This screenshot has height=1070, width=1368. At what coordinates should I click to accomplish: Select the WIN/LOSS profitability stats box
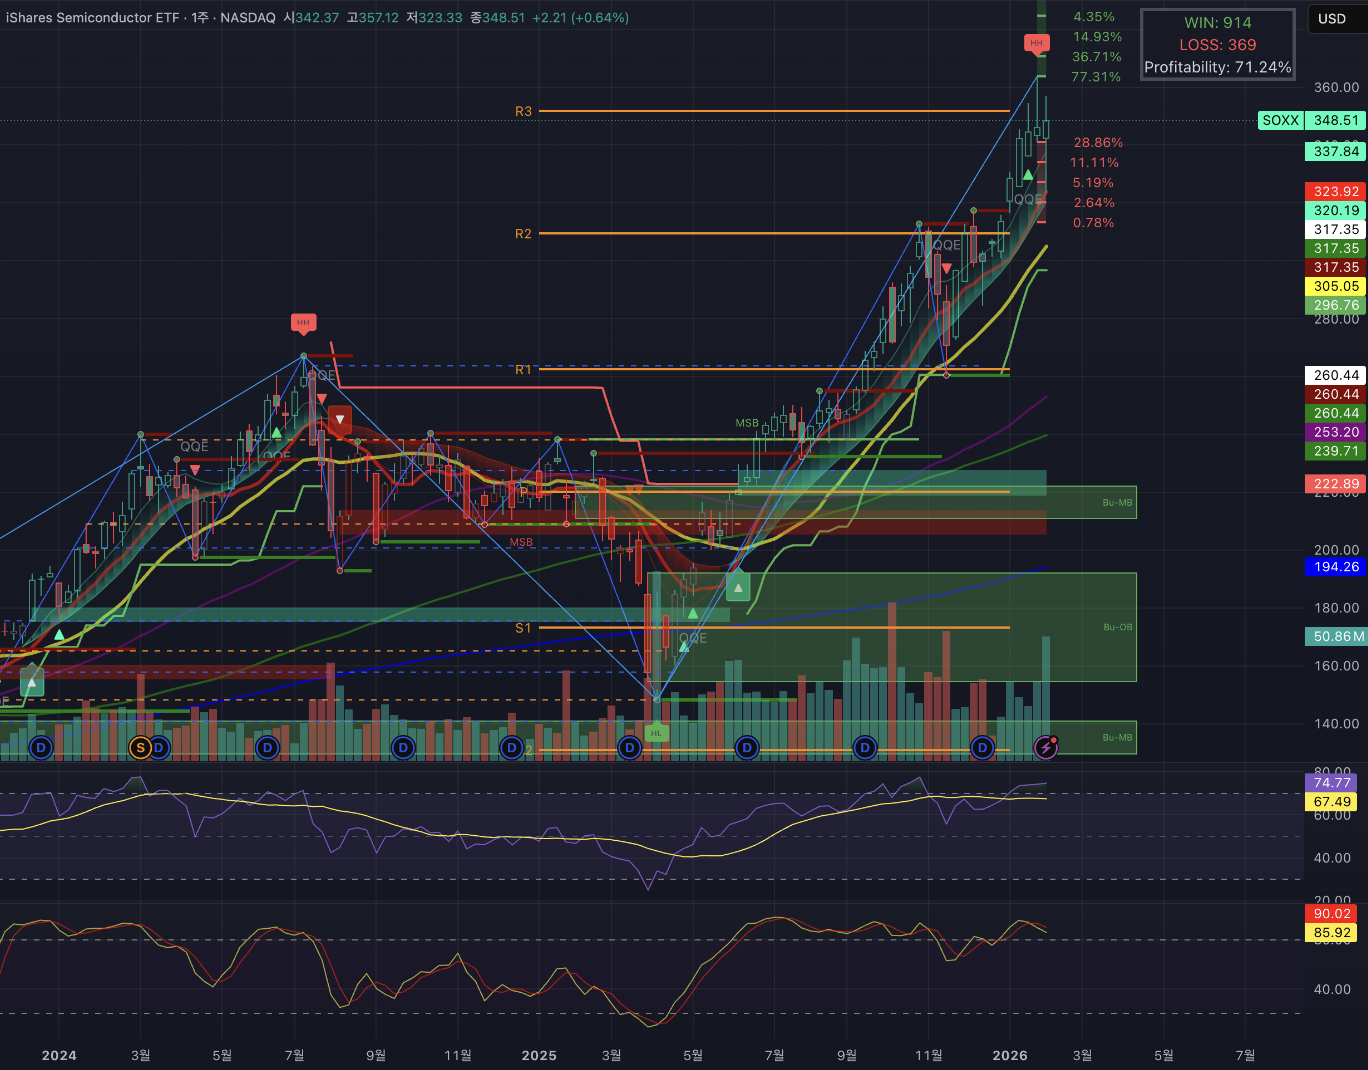tap(1217, 45)
